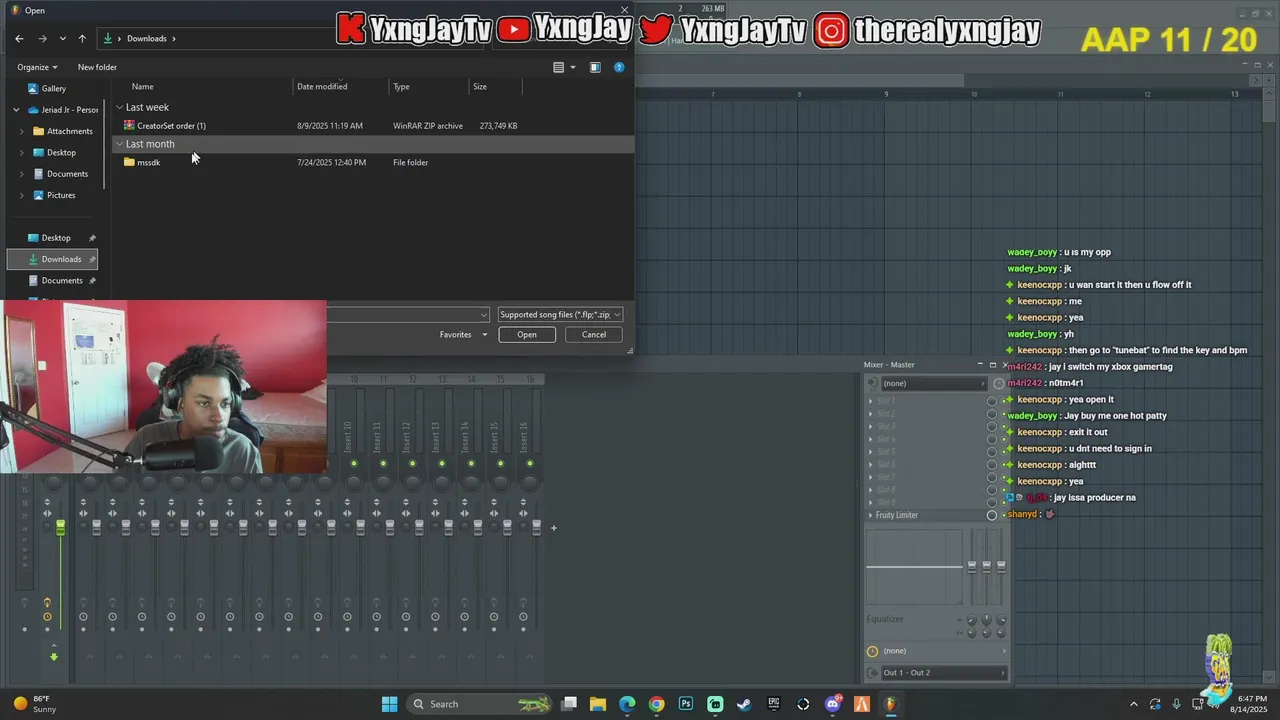Click the mixer latency clock icon
This screenshot has width=1280, height=720.
pyautogui.click(x=872, y=651)
